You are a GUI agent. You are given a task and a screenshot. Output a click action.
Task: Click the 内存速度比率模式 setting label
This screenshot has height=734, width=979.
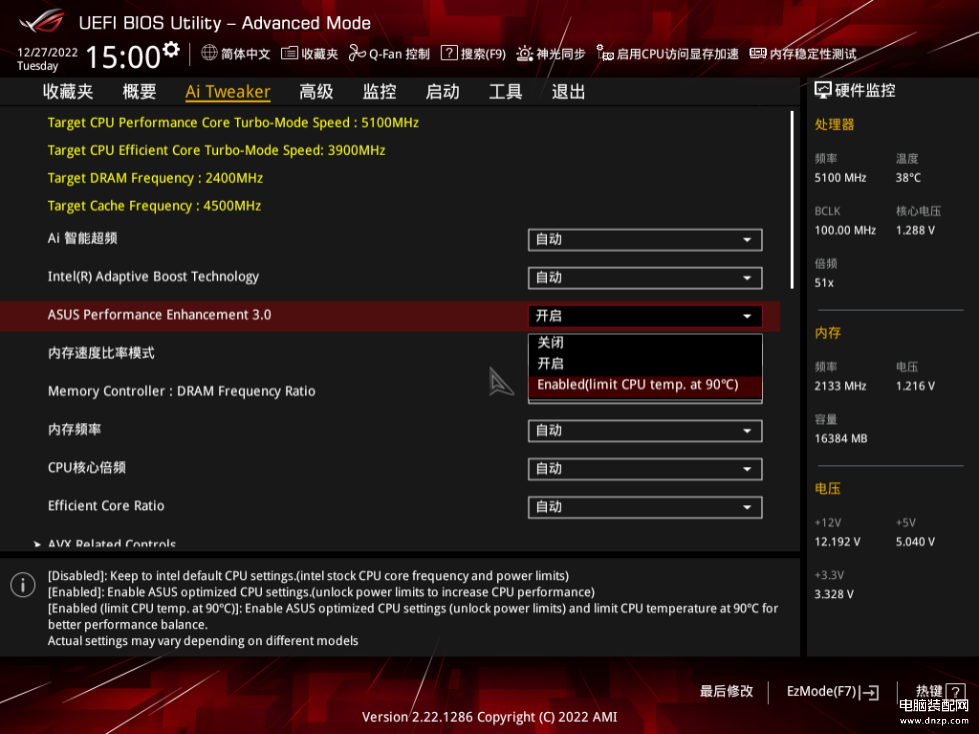pyautogui.click(x=101, y=353)
